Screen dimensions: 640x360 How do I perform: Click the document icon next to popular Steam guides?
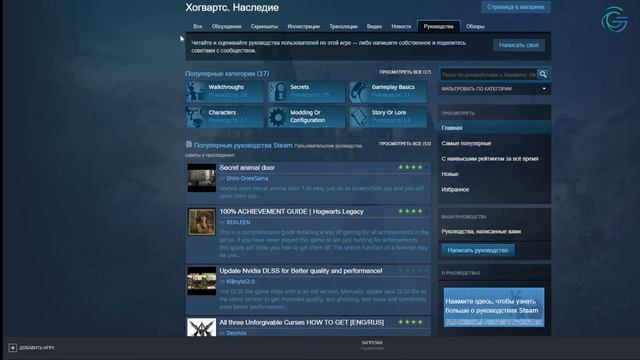(x=189, y=144)
